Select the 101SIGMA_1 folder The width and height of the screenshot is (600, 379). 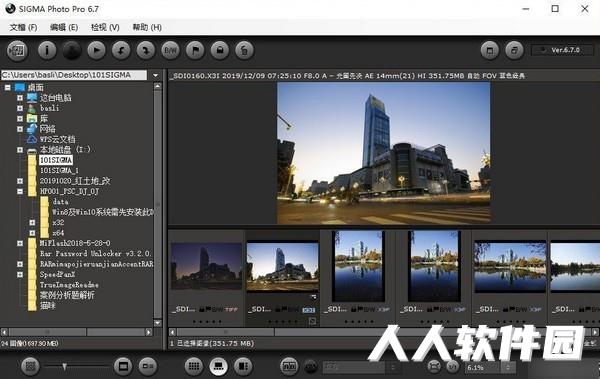pos(59,170)
